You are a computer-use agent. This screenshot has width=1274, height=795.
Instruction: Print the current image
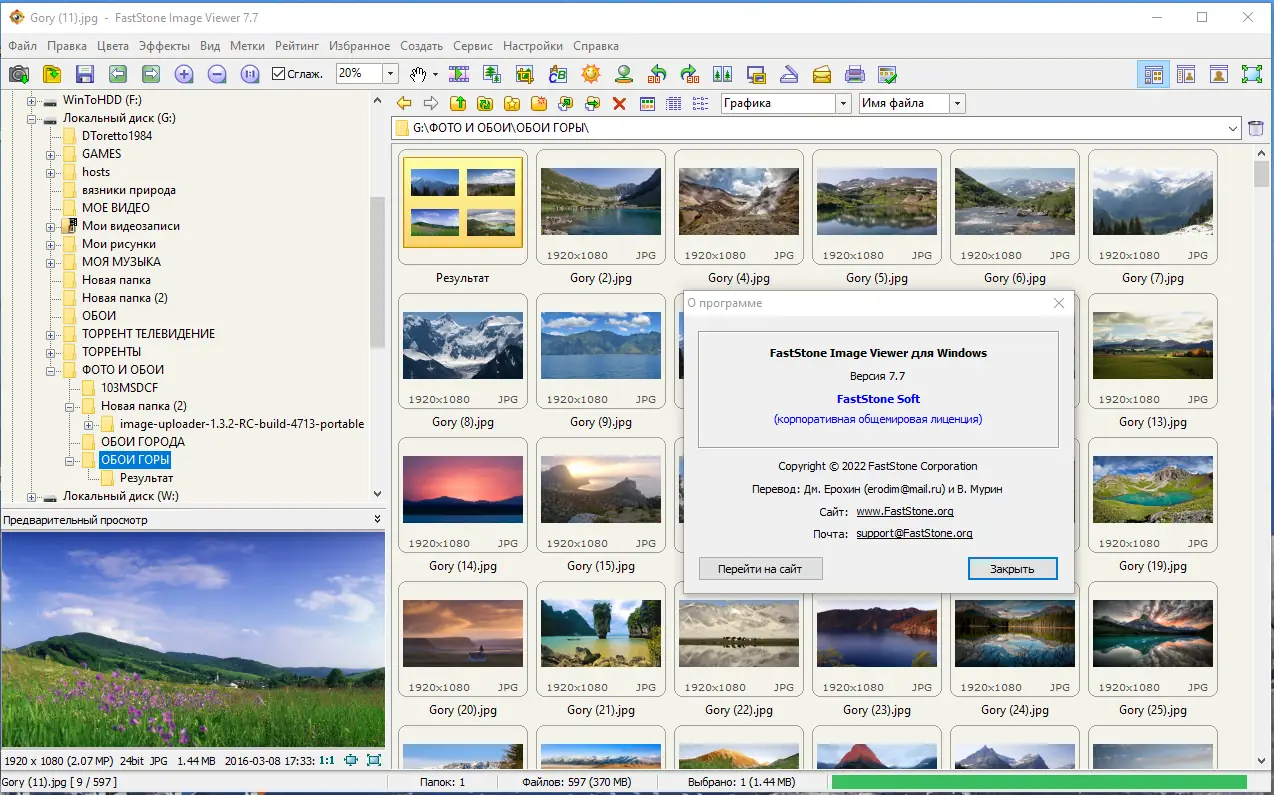pyautogui.click(x=855, y=73)
